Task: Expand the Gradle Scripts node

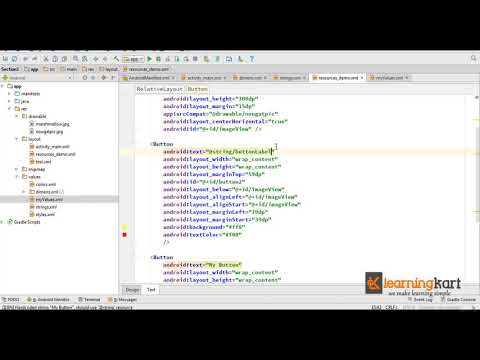Action: tap(3, 222)
